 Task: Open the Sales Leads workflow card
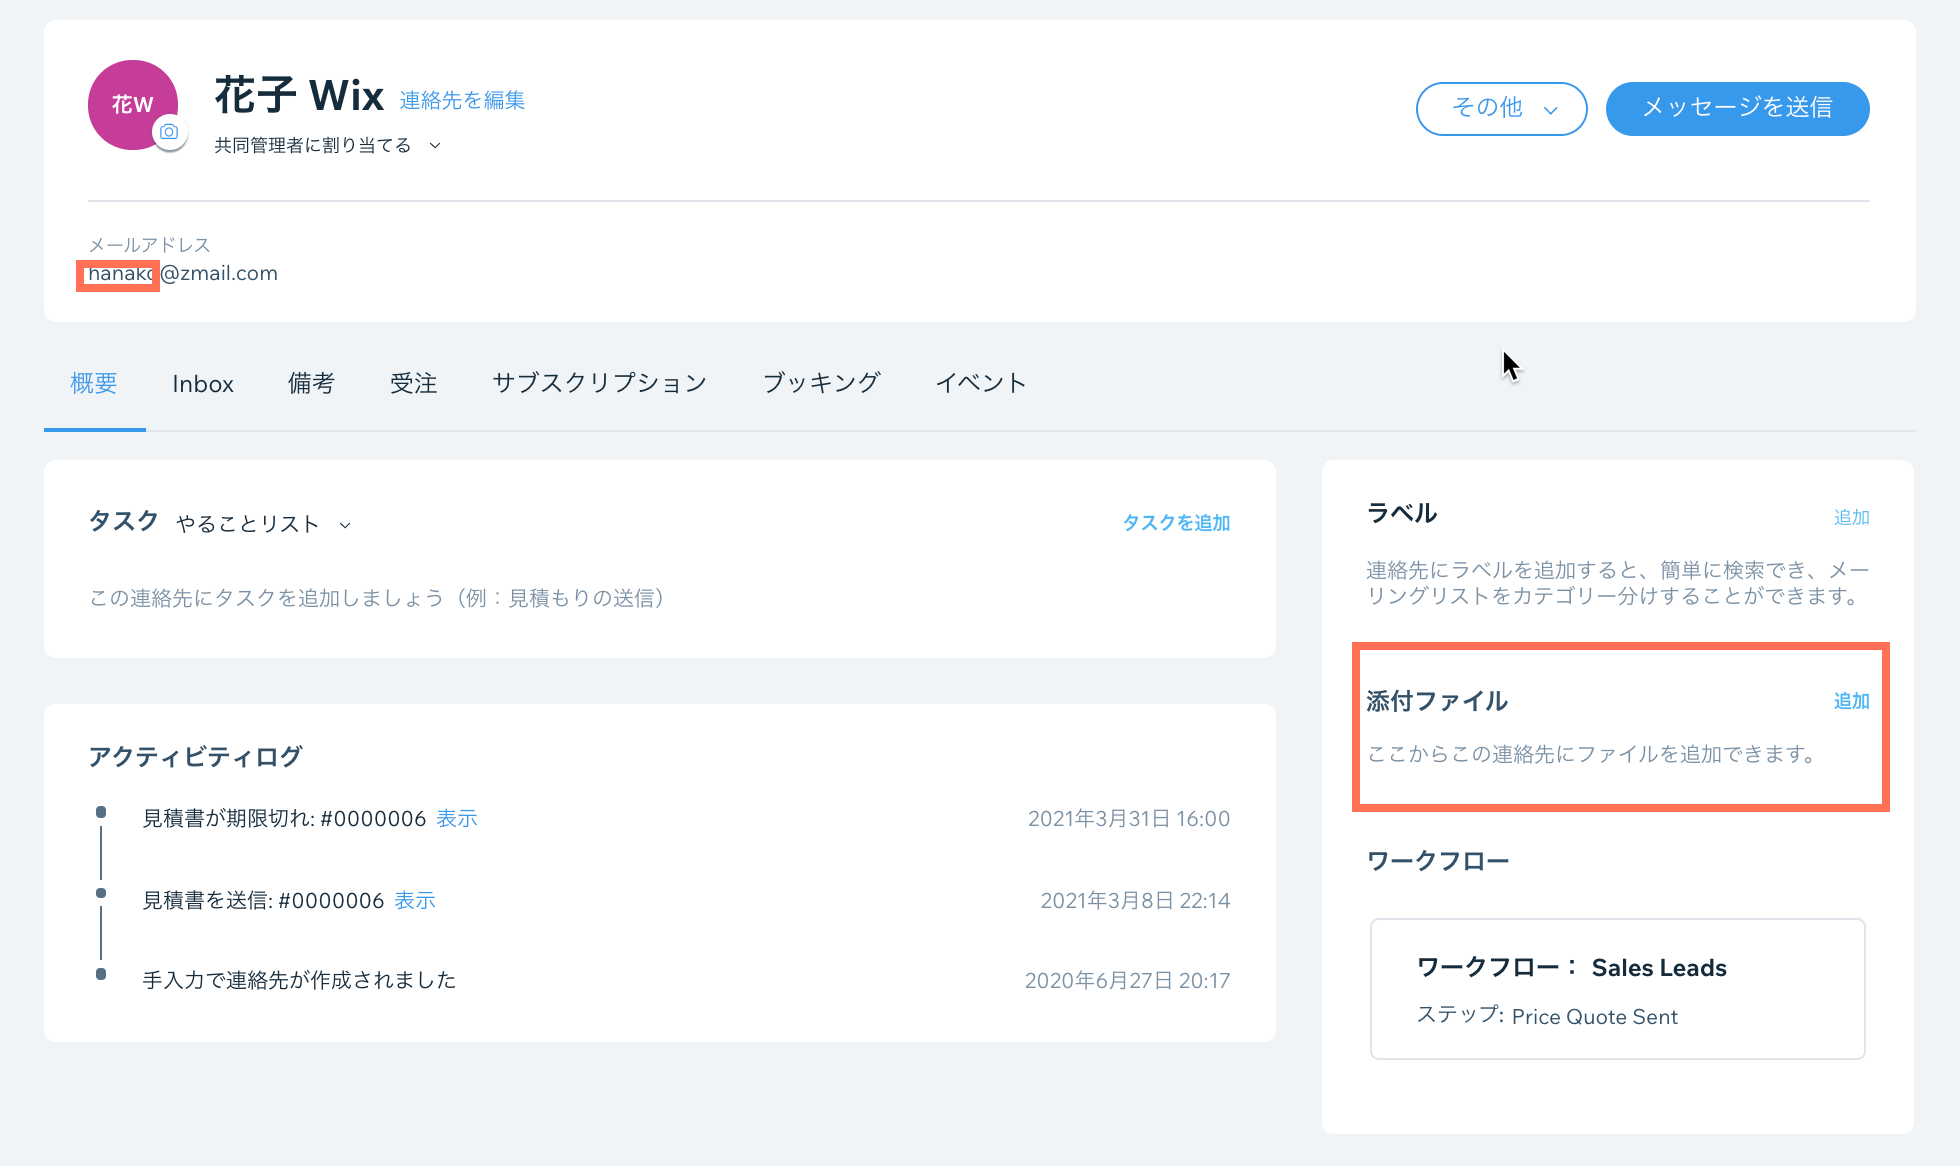click(x=1617, y=989)
